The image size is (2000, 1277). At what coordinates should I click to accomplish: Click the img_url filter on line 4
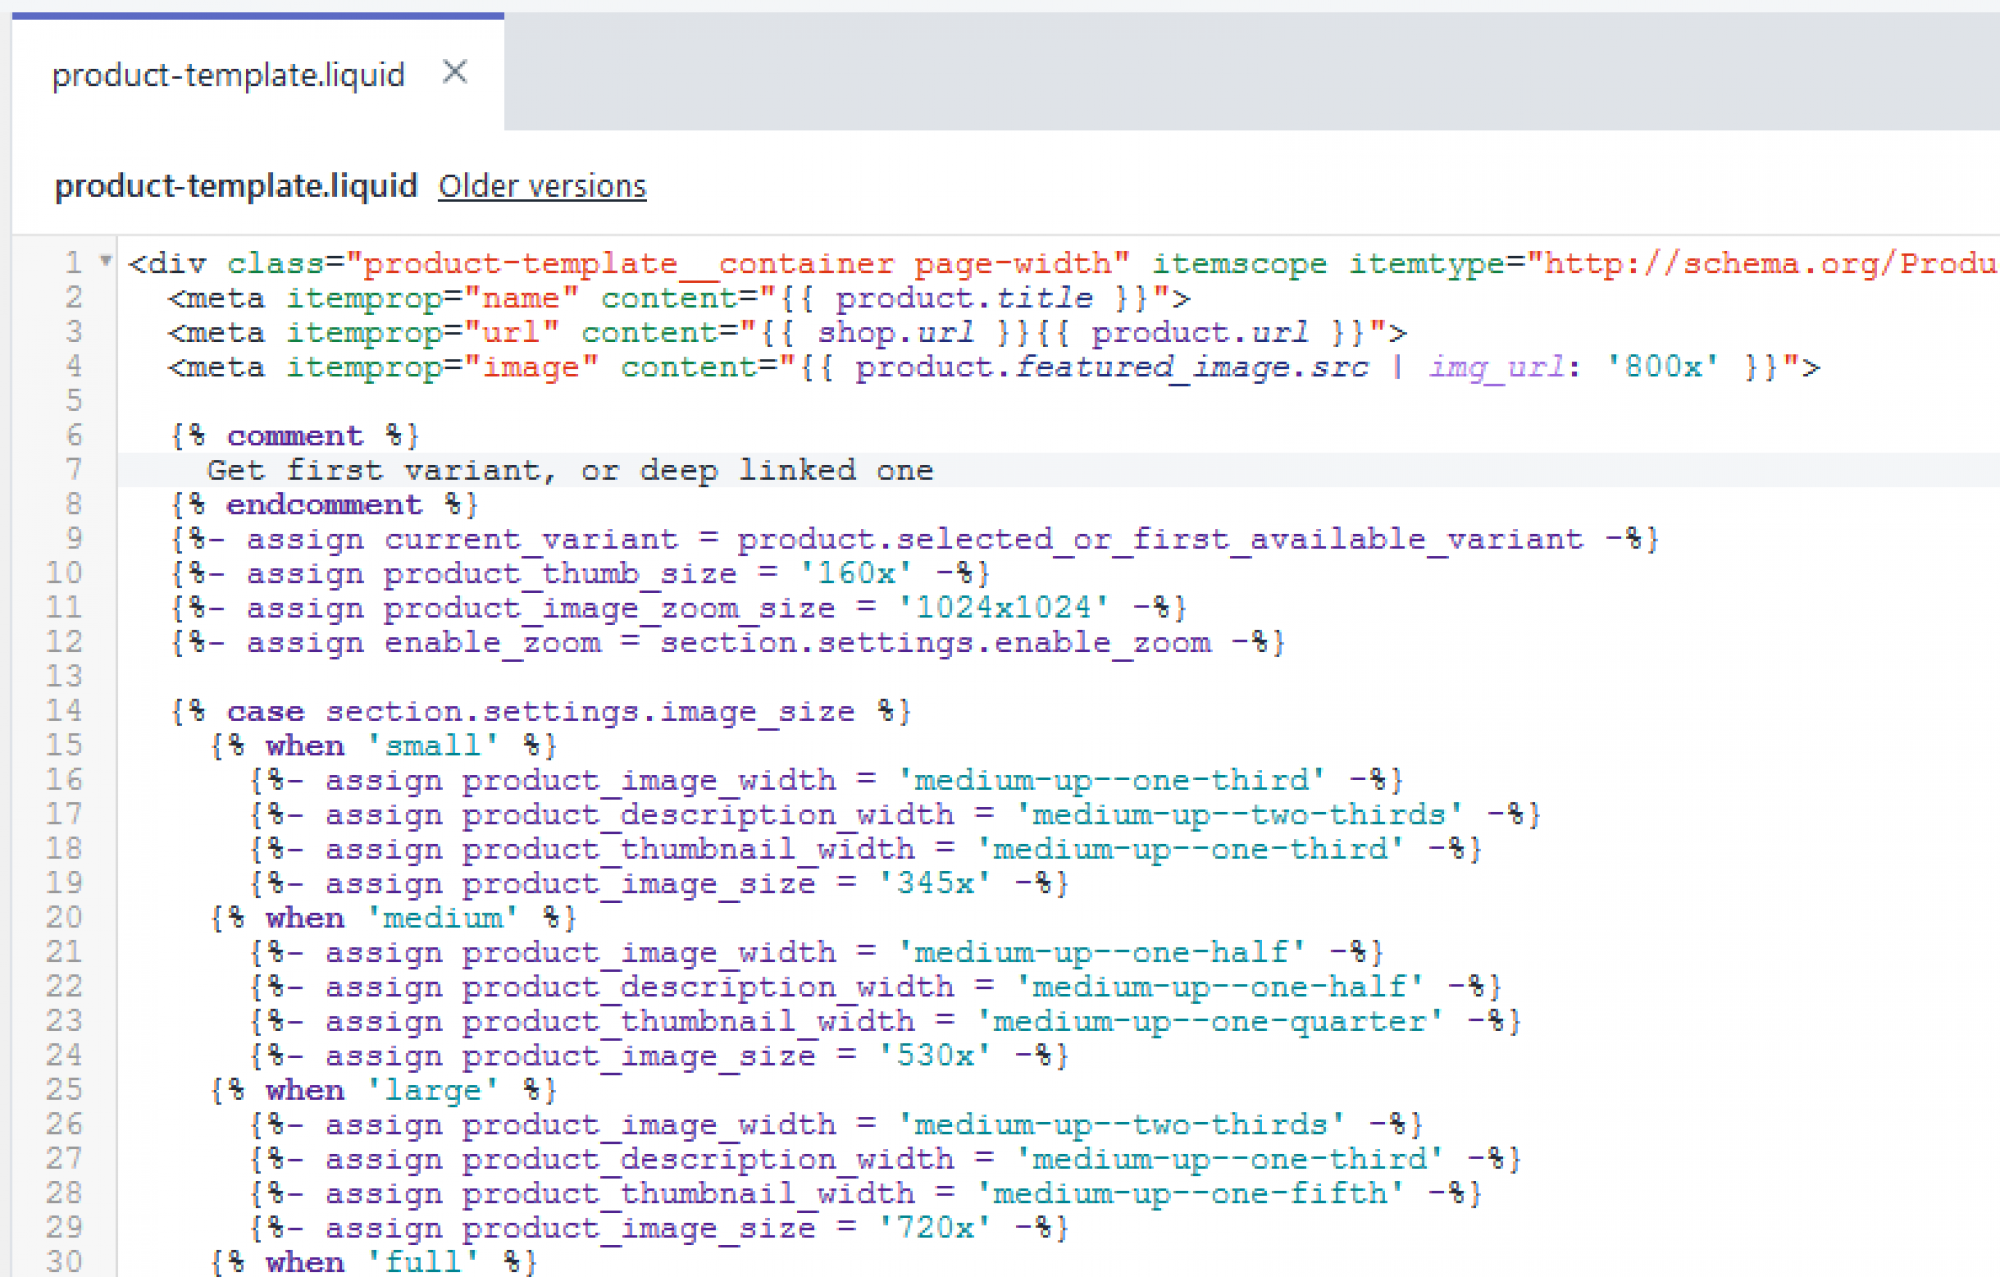pyautogui.click(x=1495, y=367)
